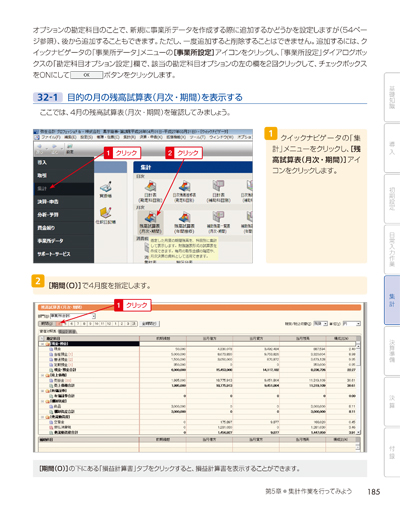
Task: Select 導入 in the navigator sidebar
Action: pos(63,163)
